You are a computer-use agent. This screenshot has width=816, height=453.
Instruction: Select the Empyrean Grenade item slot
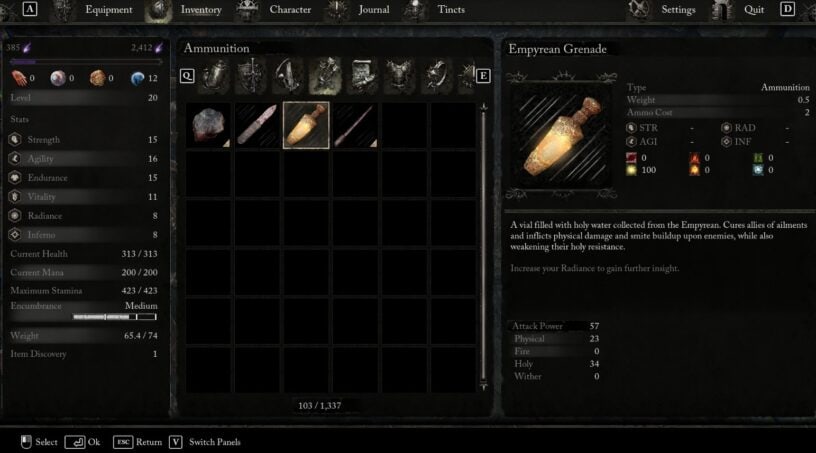tap(306, 125)
